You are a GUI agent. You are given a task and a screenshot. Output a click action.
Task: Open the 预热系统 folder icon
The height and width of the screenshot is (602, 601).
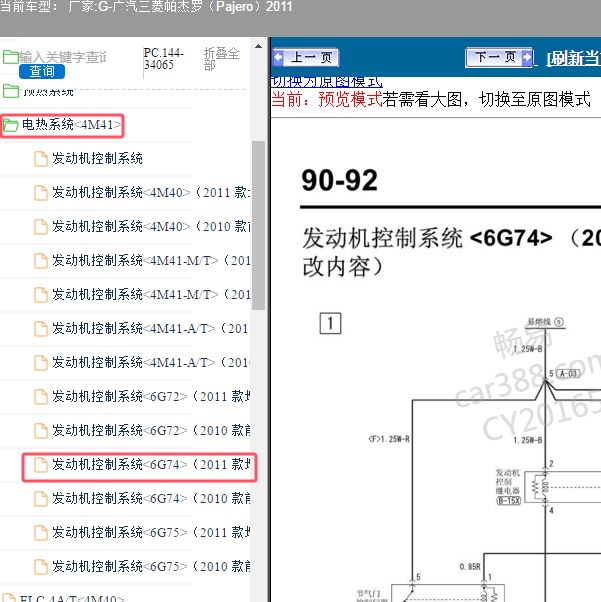pyautogui.click(x=11, y=91)
